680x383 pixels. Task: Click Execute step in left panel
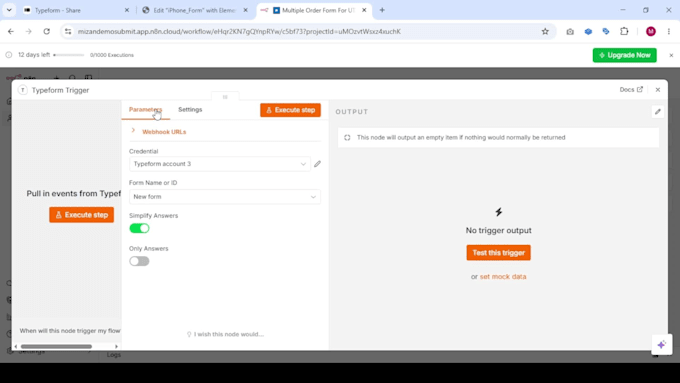coord(82,215)
